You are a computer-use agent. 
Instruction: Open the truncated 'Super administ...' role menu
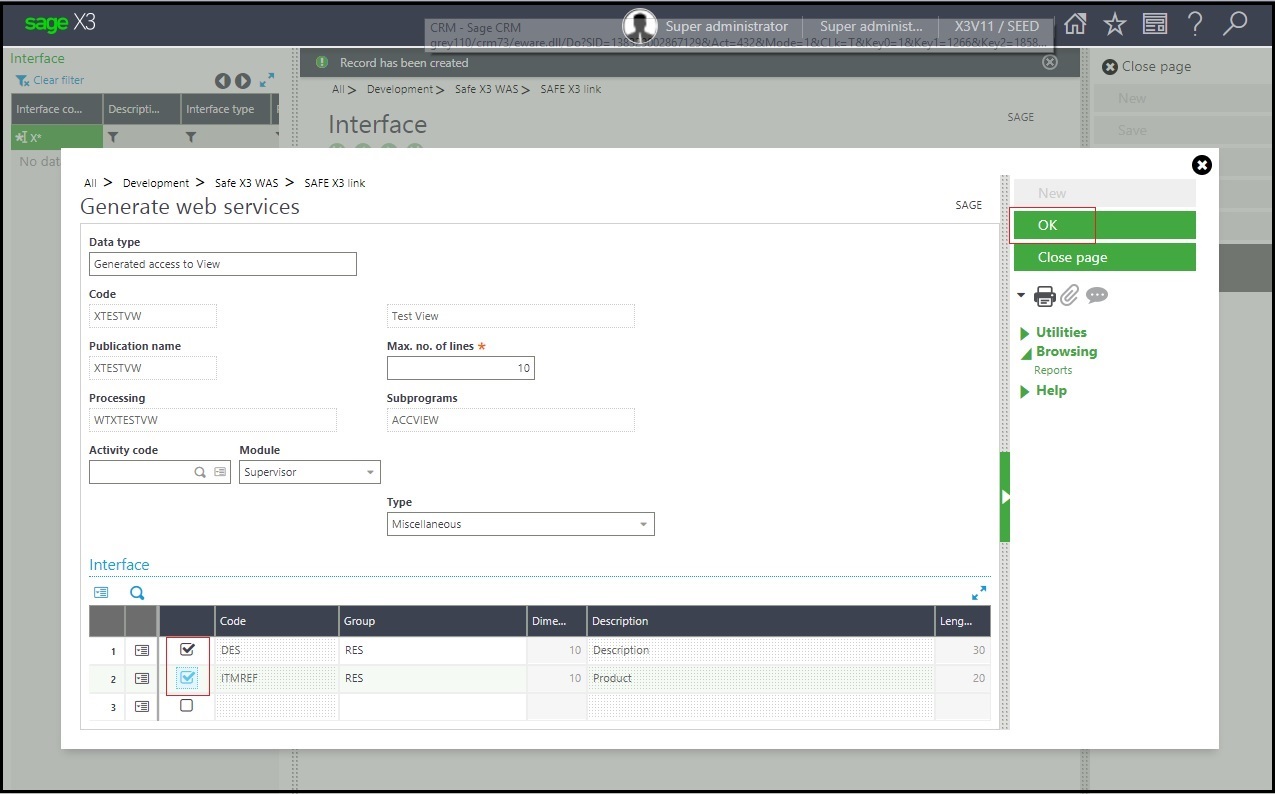(871, 27)
